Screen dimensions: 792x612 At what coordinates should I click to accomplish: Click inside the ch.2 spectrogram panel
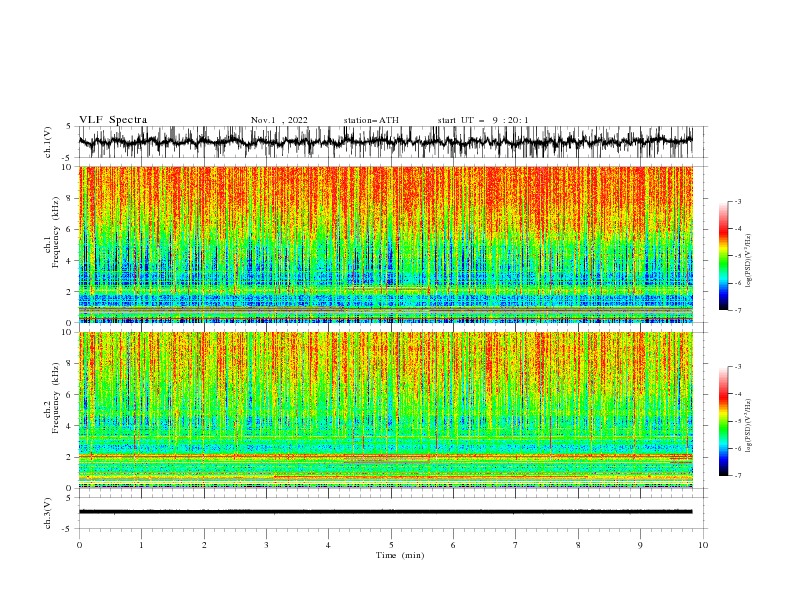point(385,410)
